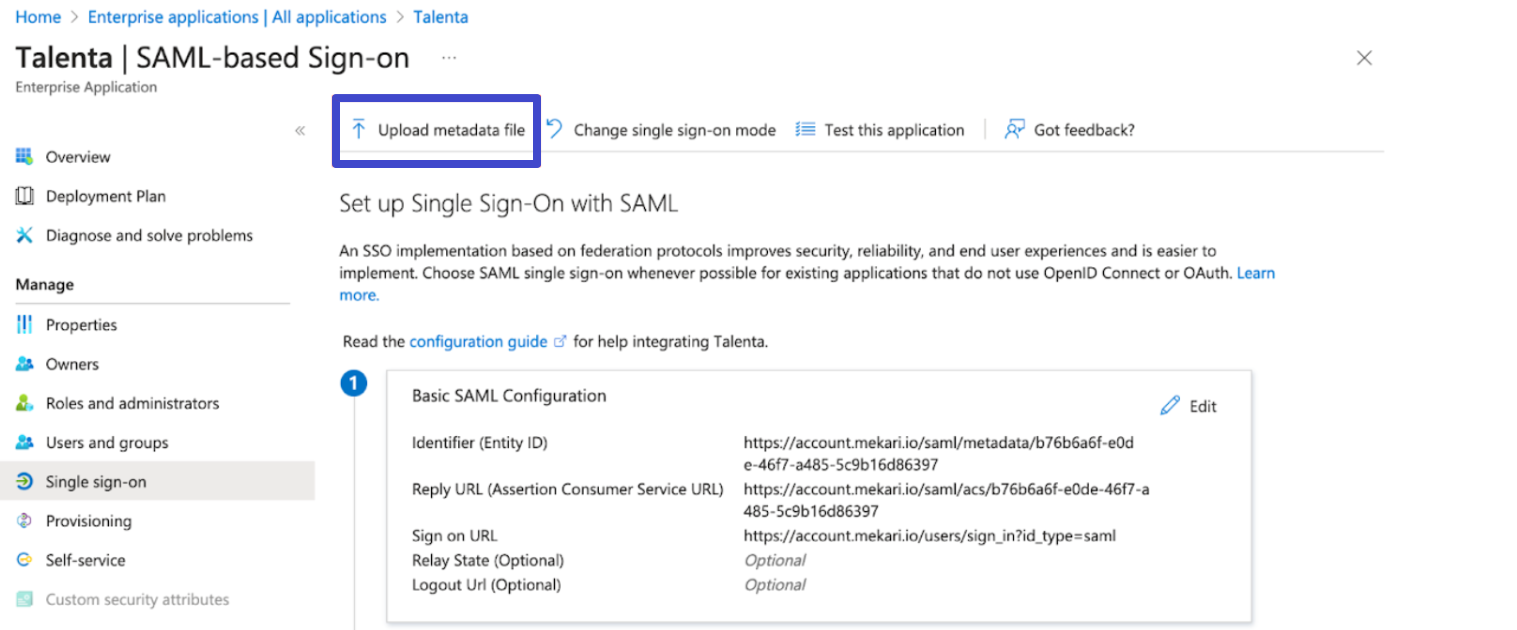Click the external link icon beside configuration guide

tap(560, 342)
